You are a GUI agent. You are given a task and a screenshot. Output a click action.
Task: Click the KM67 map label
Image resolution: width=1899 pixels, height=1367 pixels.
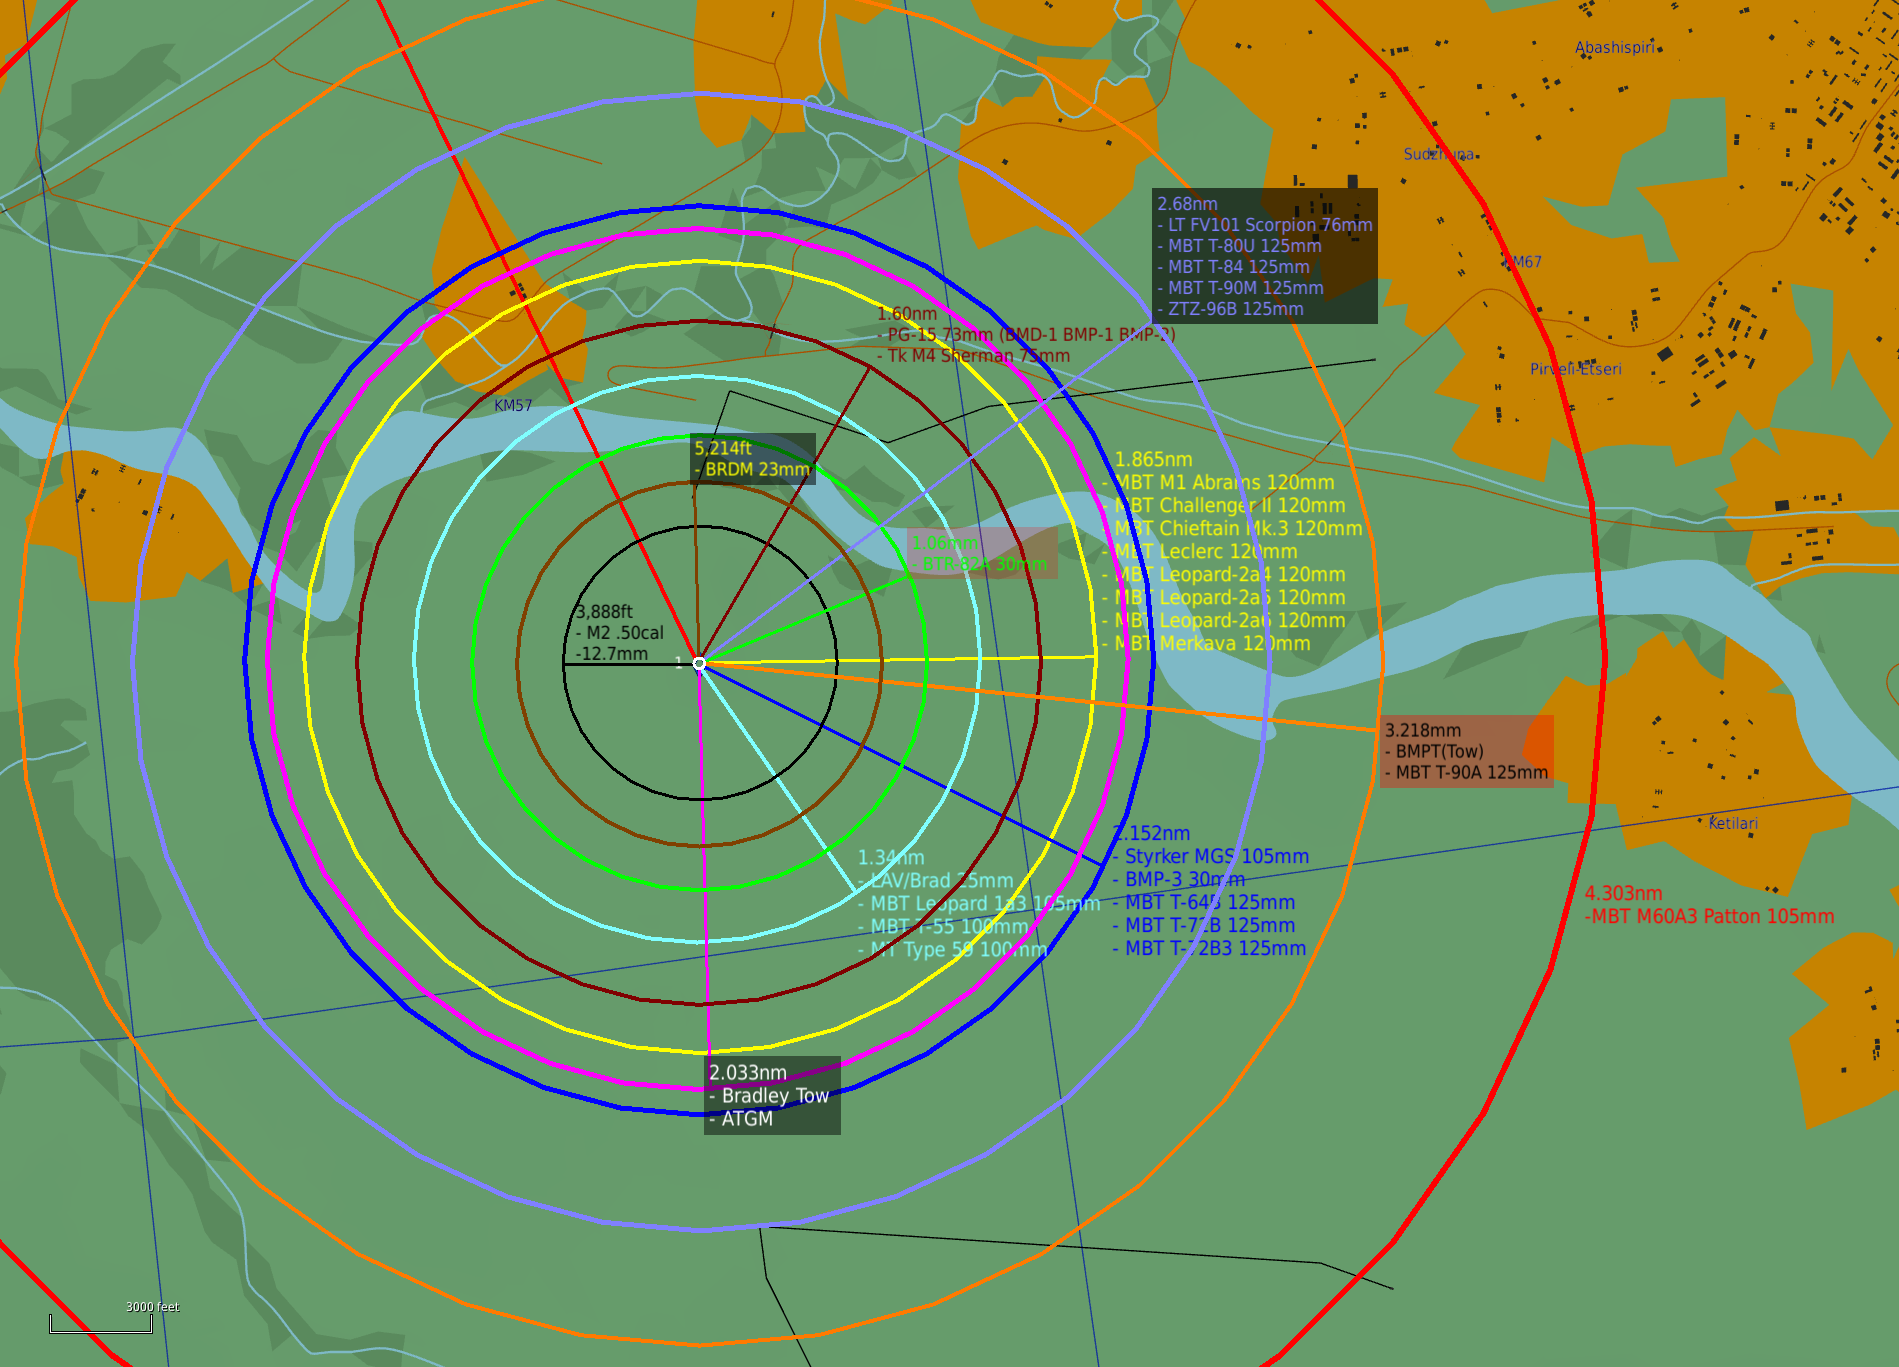[1524, 262]
